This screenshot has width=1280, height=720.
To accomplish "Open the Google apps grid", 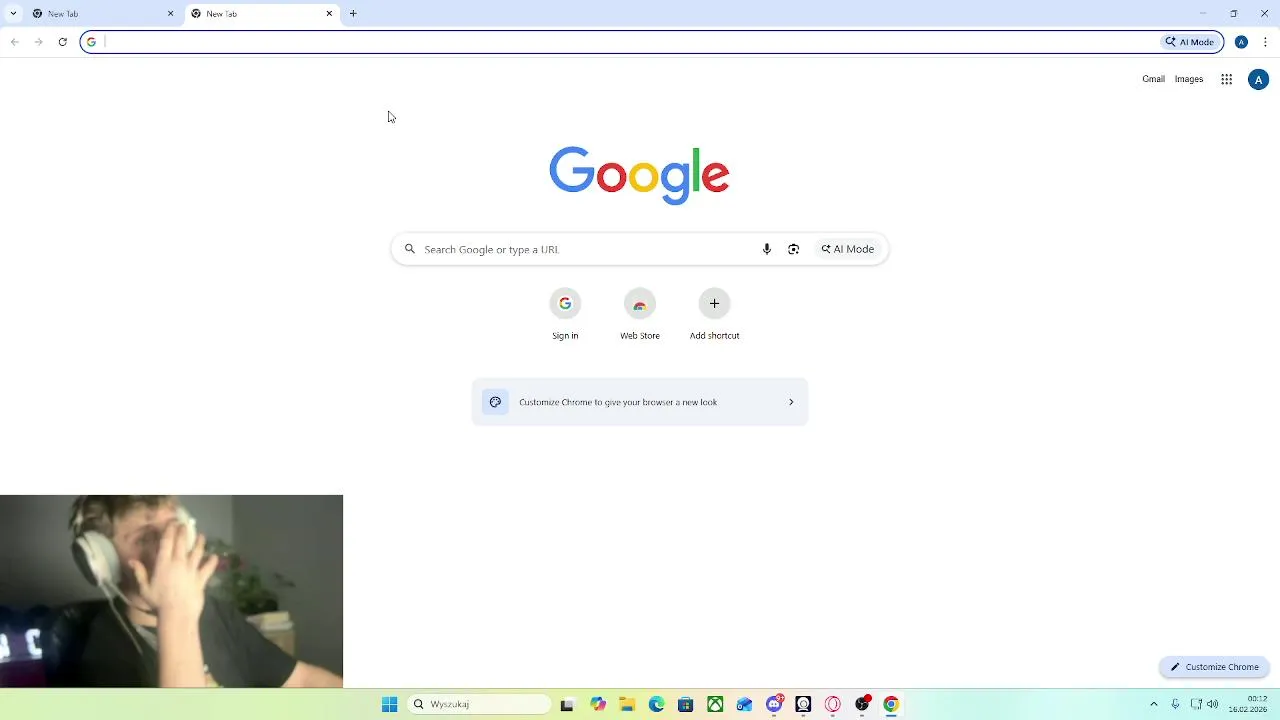I will (x=1226, y=80).
